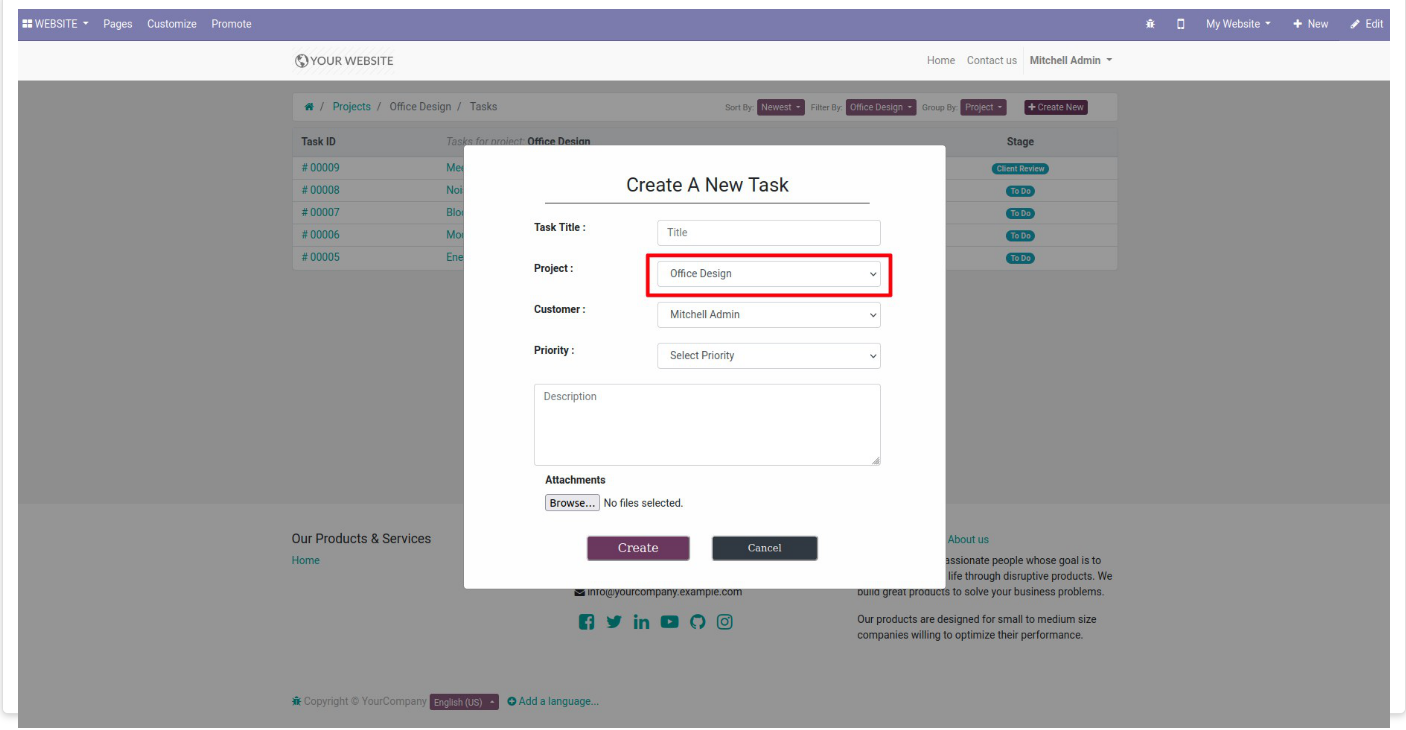Click the Create button in the dialog
This screenshot has width=1406, height=730.
(x=638, y=548)
